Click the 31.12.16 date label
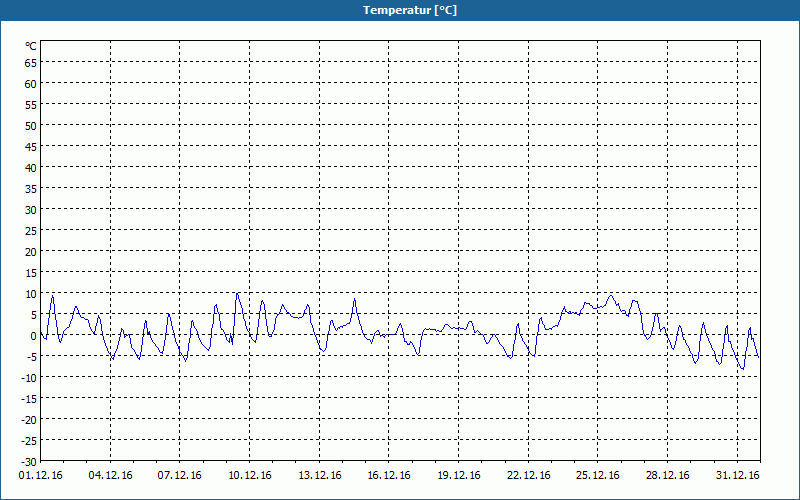 [x=737, y=476]
